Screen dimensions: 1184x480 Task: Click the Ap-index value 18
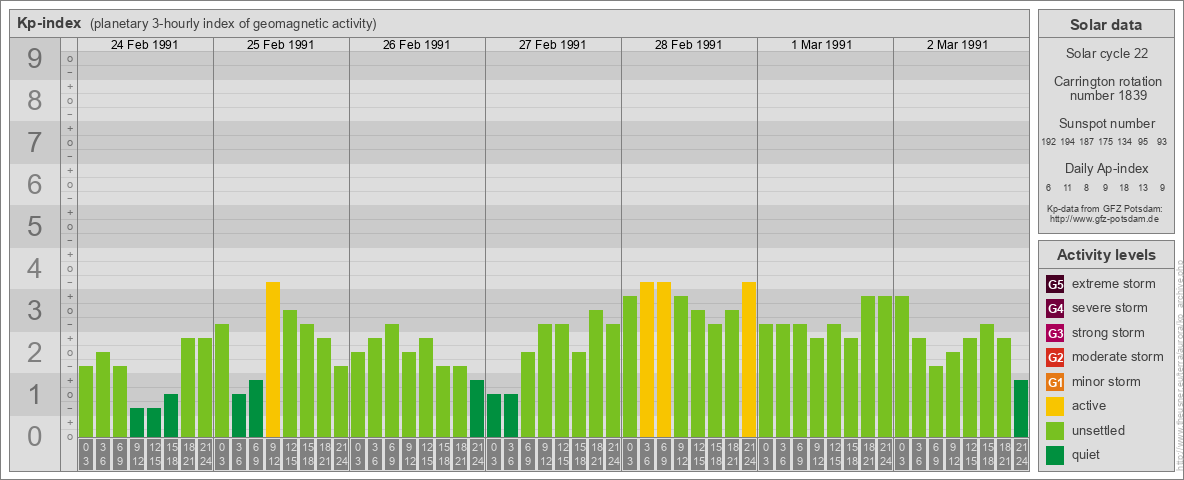[1125, 187]
